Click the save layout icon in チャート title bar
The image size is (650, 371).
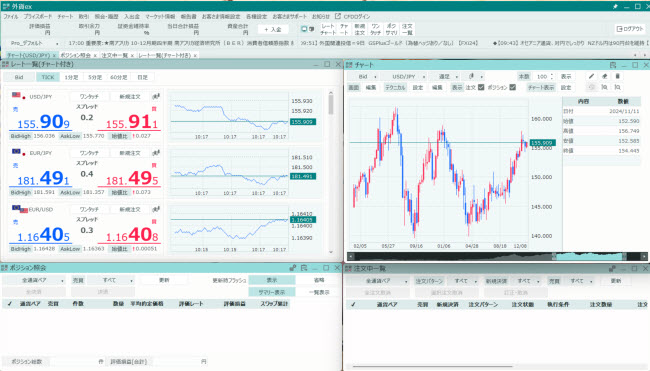point(613,65)
